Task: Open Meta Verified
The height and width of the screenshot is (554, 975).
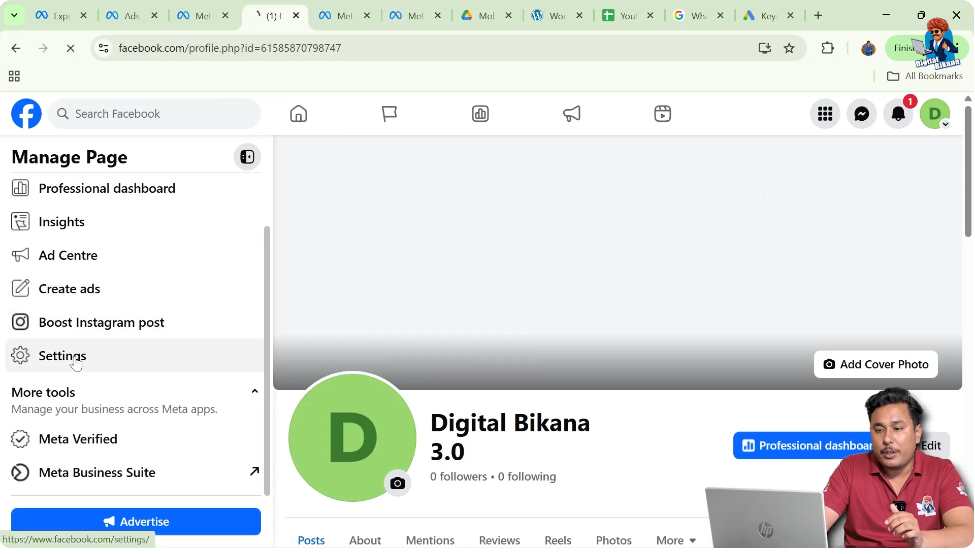Action: [x=135, y=439]
